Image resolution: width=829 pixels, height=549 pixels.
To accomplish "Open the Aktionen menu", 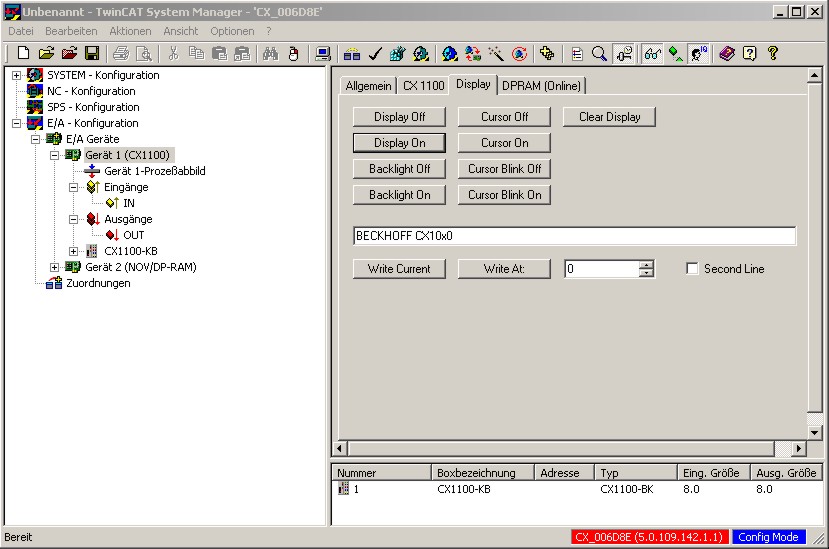I will click(x=130, y=31).
